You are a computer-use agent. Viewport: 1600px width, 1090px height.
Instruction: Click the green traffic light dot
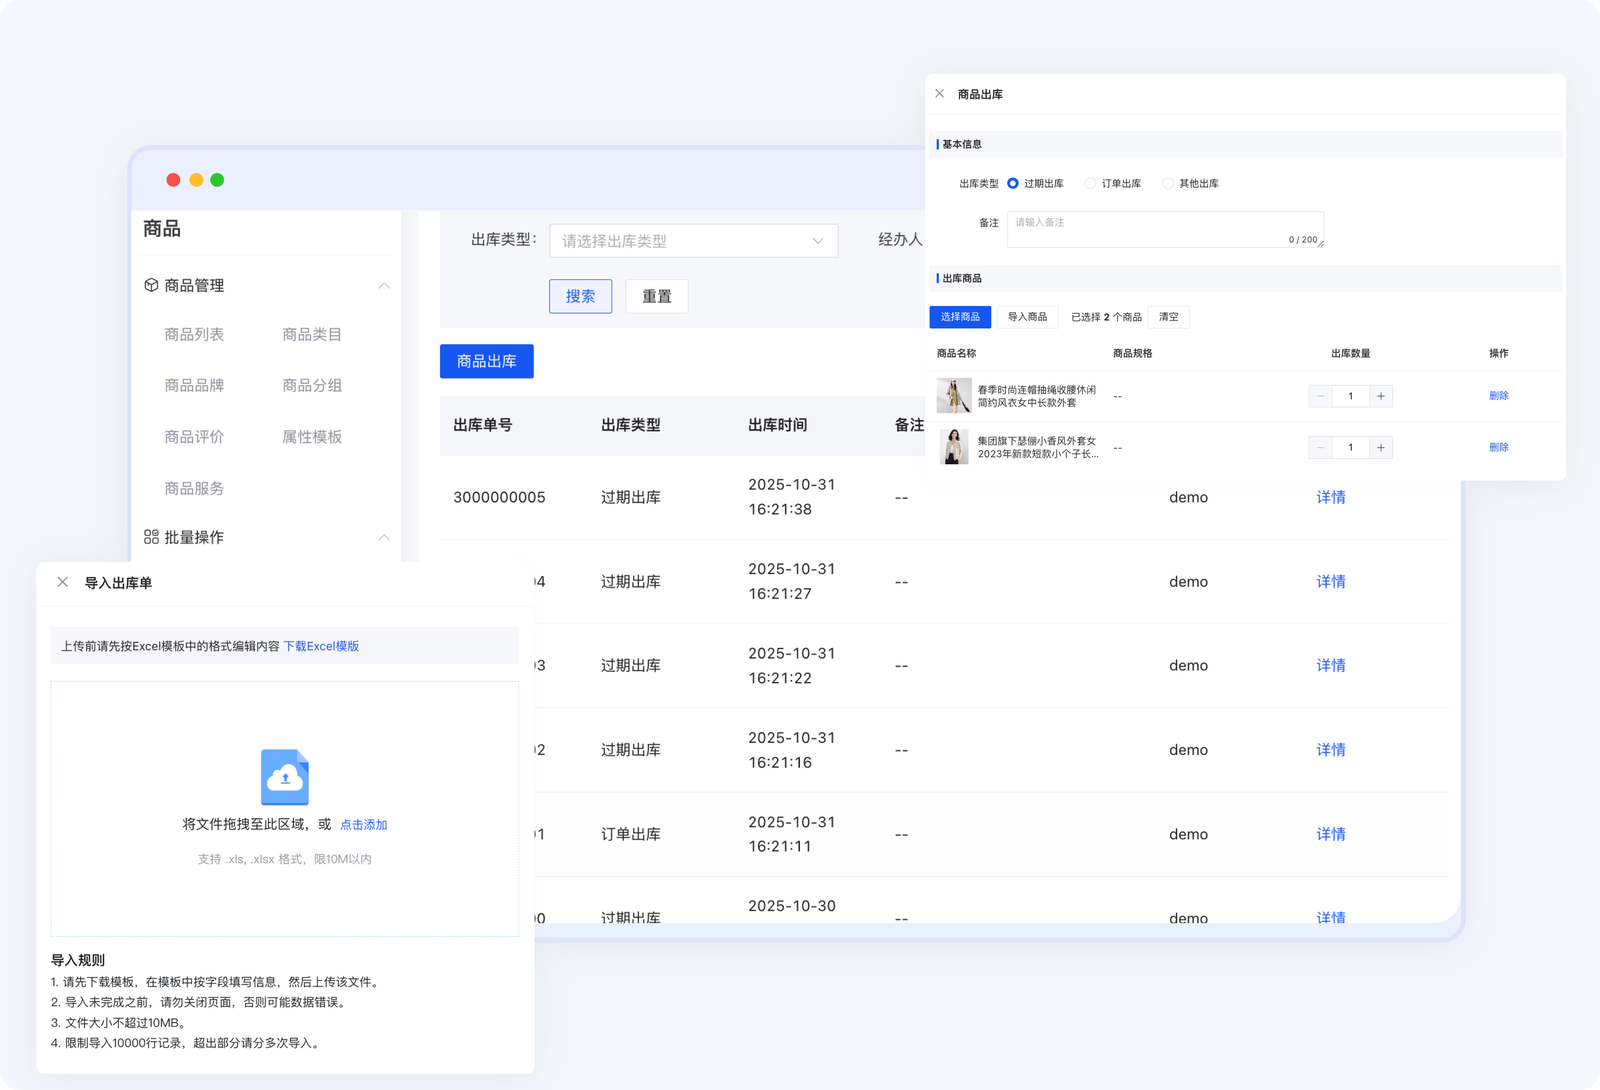[217, 180]
